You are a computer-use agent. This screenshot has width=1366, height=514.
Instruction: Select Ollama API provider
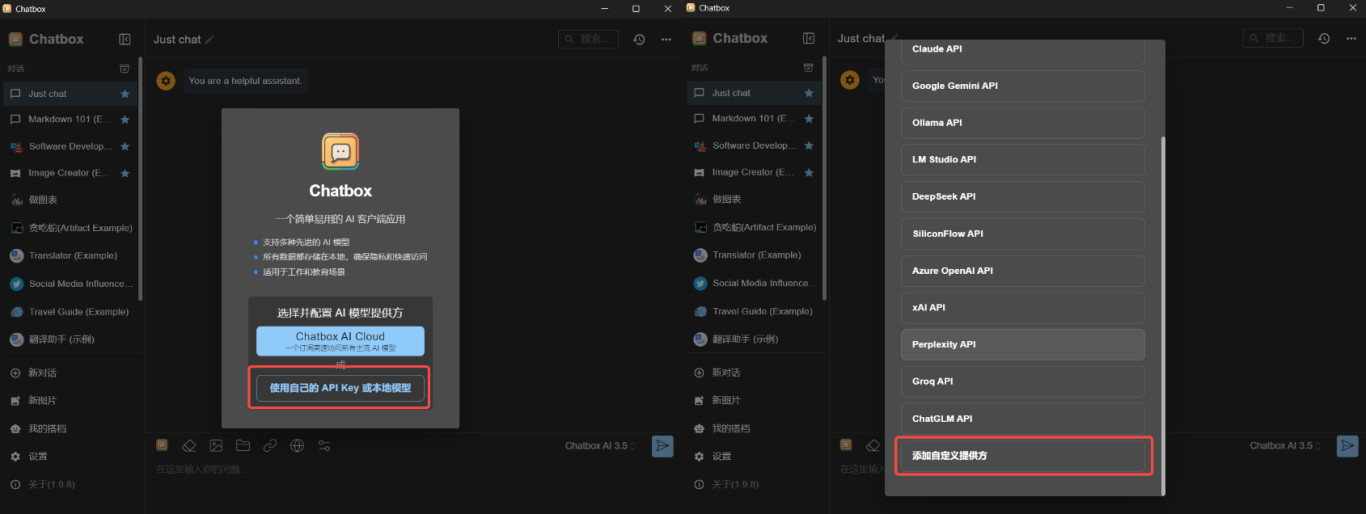[x=1022, y=123]
